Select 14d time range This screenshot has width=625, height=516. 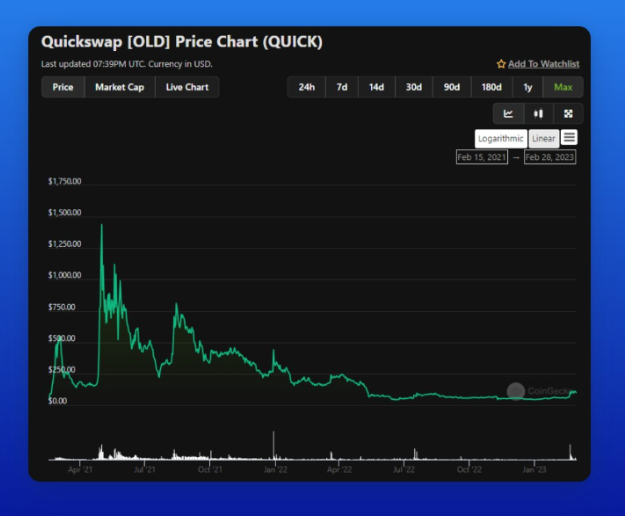point(376,87)
